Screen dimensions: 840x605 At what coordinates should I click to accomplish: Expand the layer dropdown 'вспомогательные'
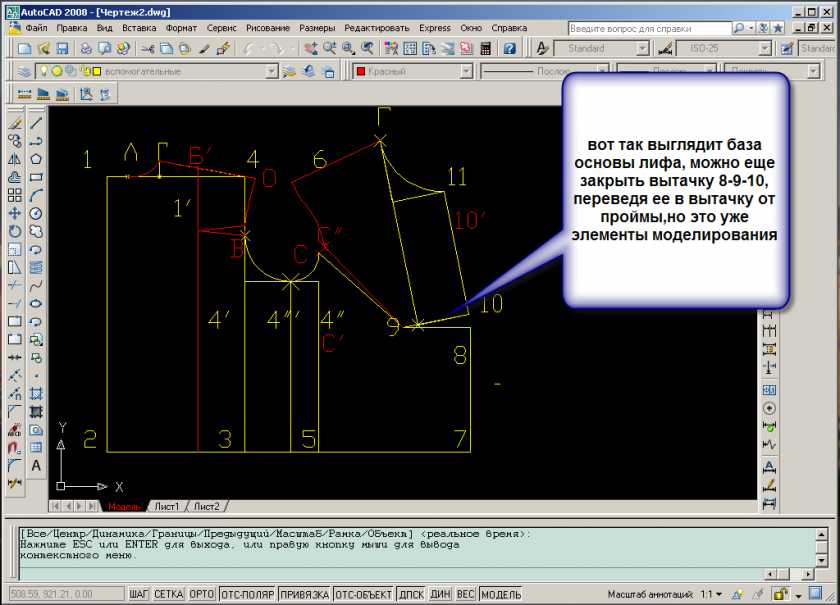coord(270,71)
